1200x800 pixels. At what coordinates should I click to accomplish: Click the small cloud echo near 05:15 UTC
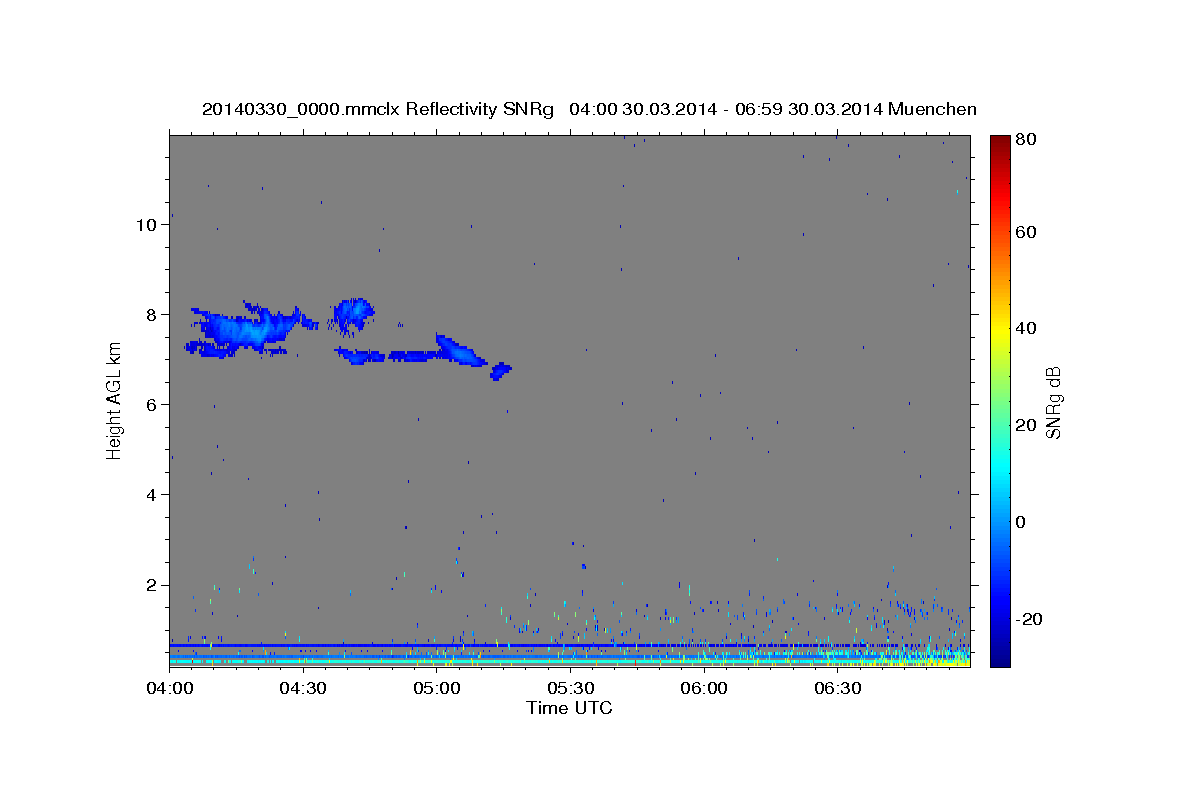(x=501, y=371)
